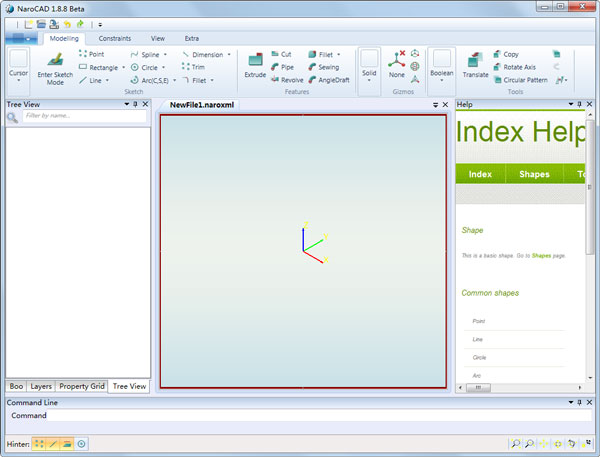Image resolution: width=600 pixels, height=457 pixels.
Task: Click the Undo arrow icon
Action: coord(67,24)
